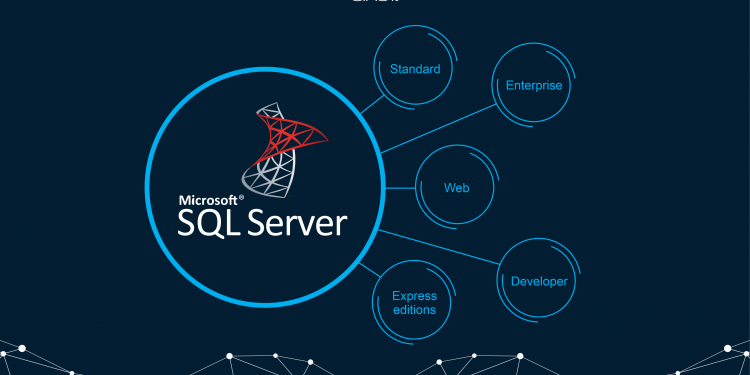Click the Express editions circle
Screen dimensions: 750x375
414,303
